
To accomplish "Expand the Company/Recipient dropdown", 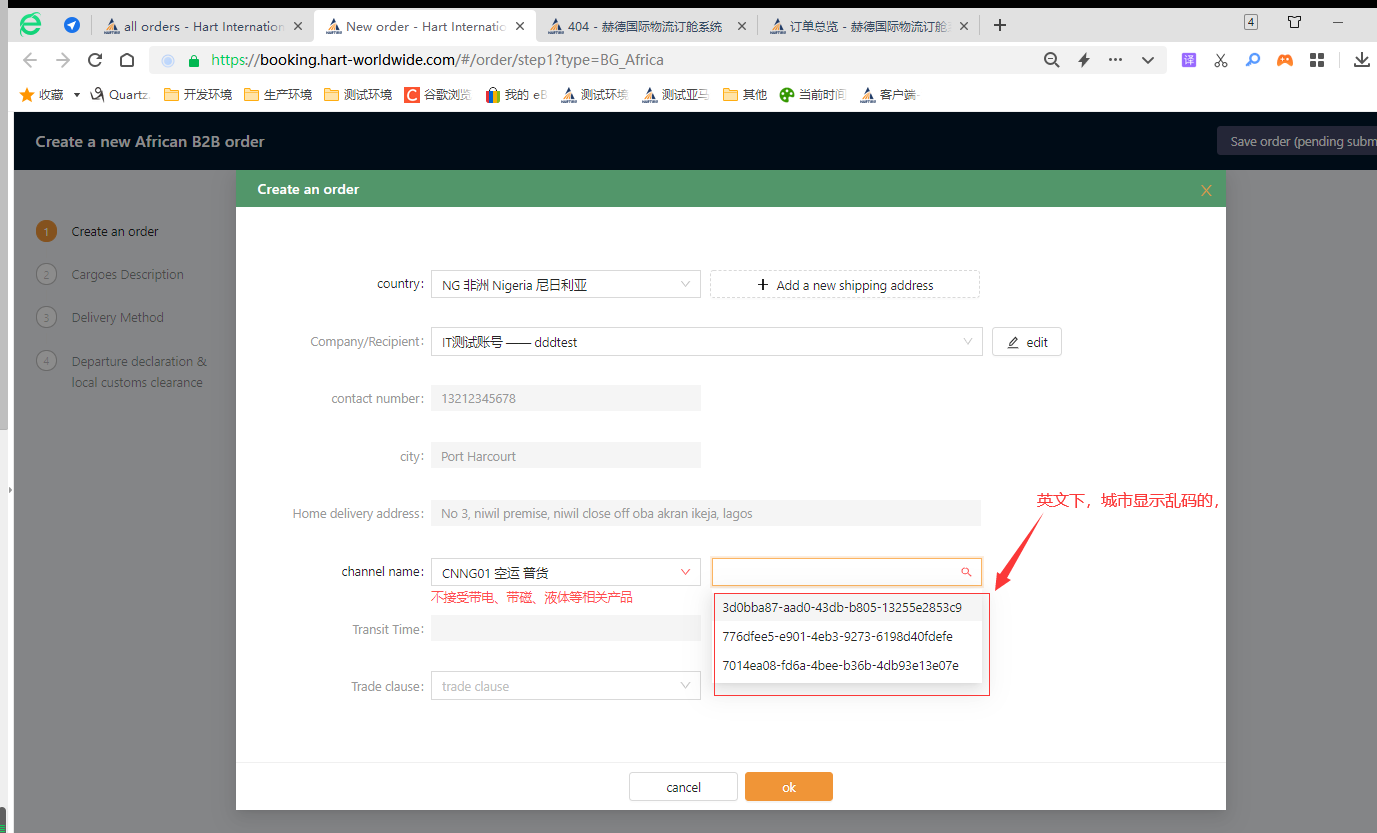I will pos(706,342).
